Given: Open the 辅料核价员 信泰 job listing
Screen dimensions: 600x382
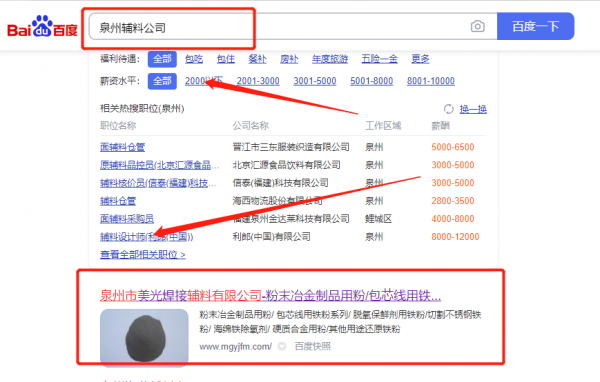Looking at the screenshot, I should click(158, 183).
